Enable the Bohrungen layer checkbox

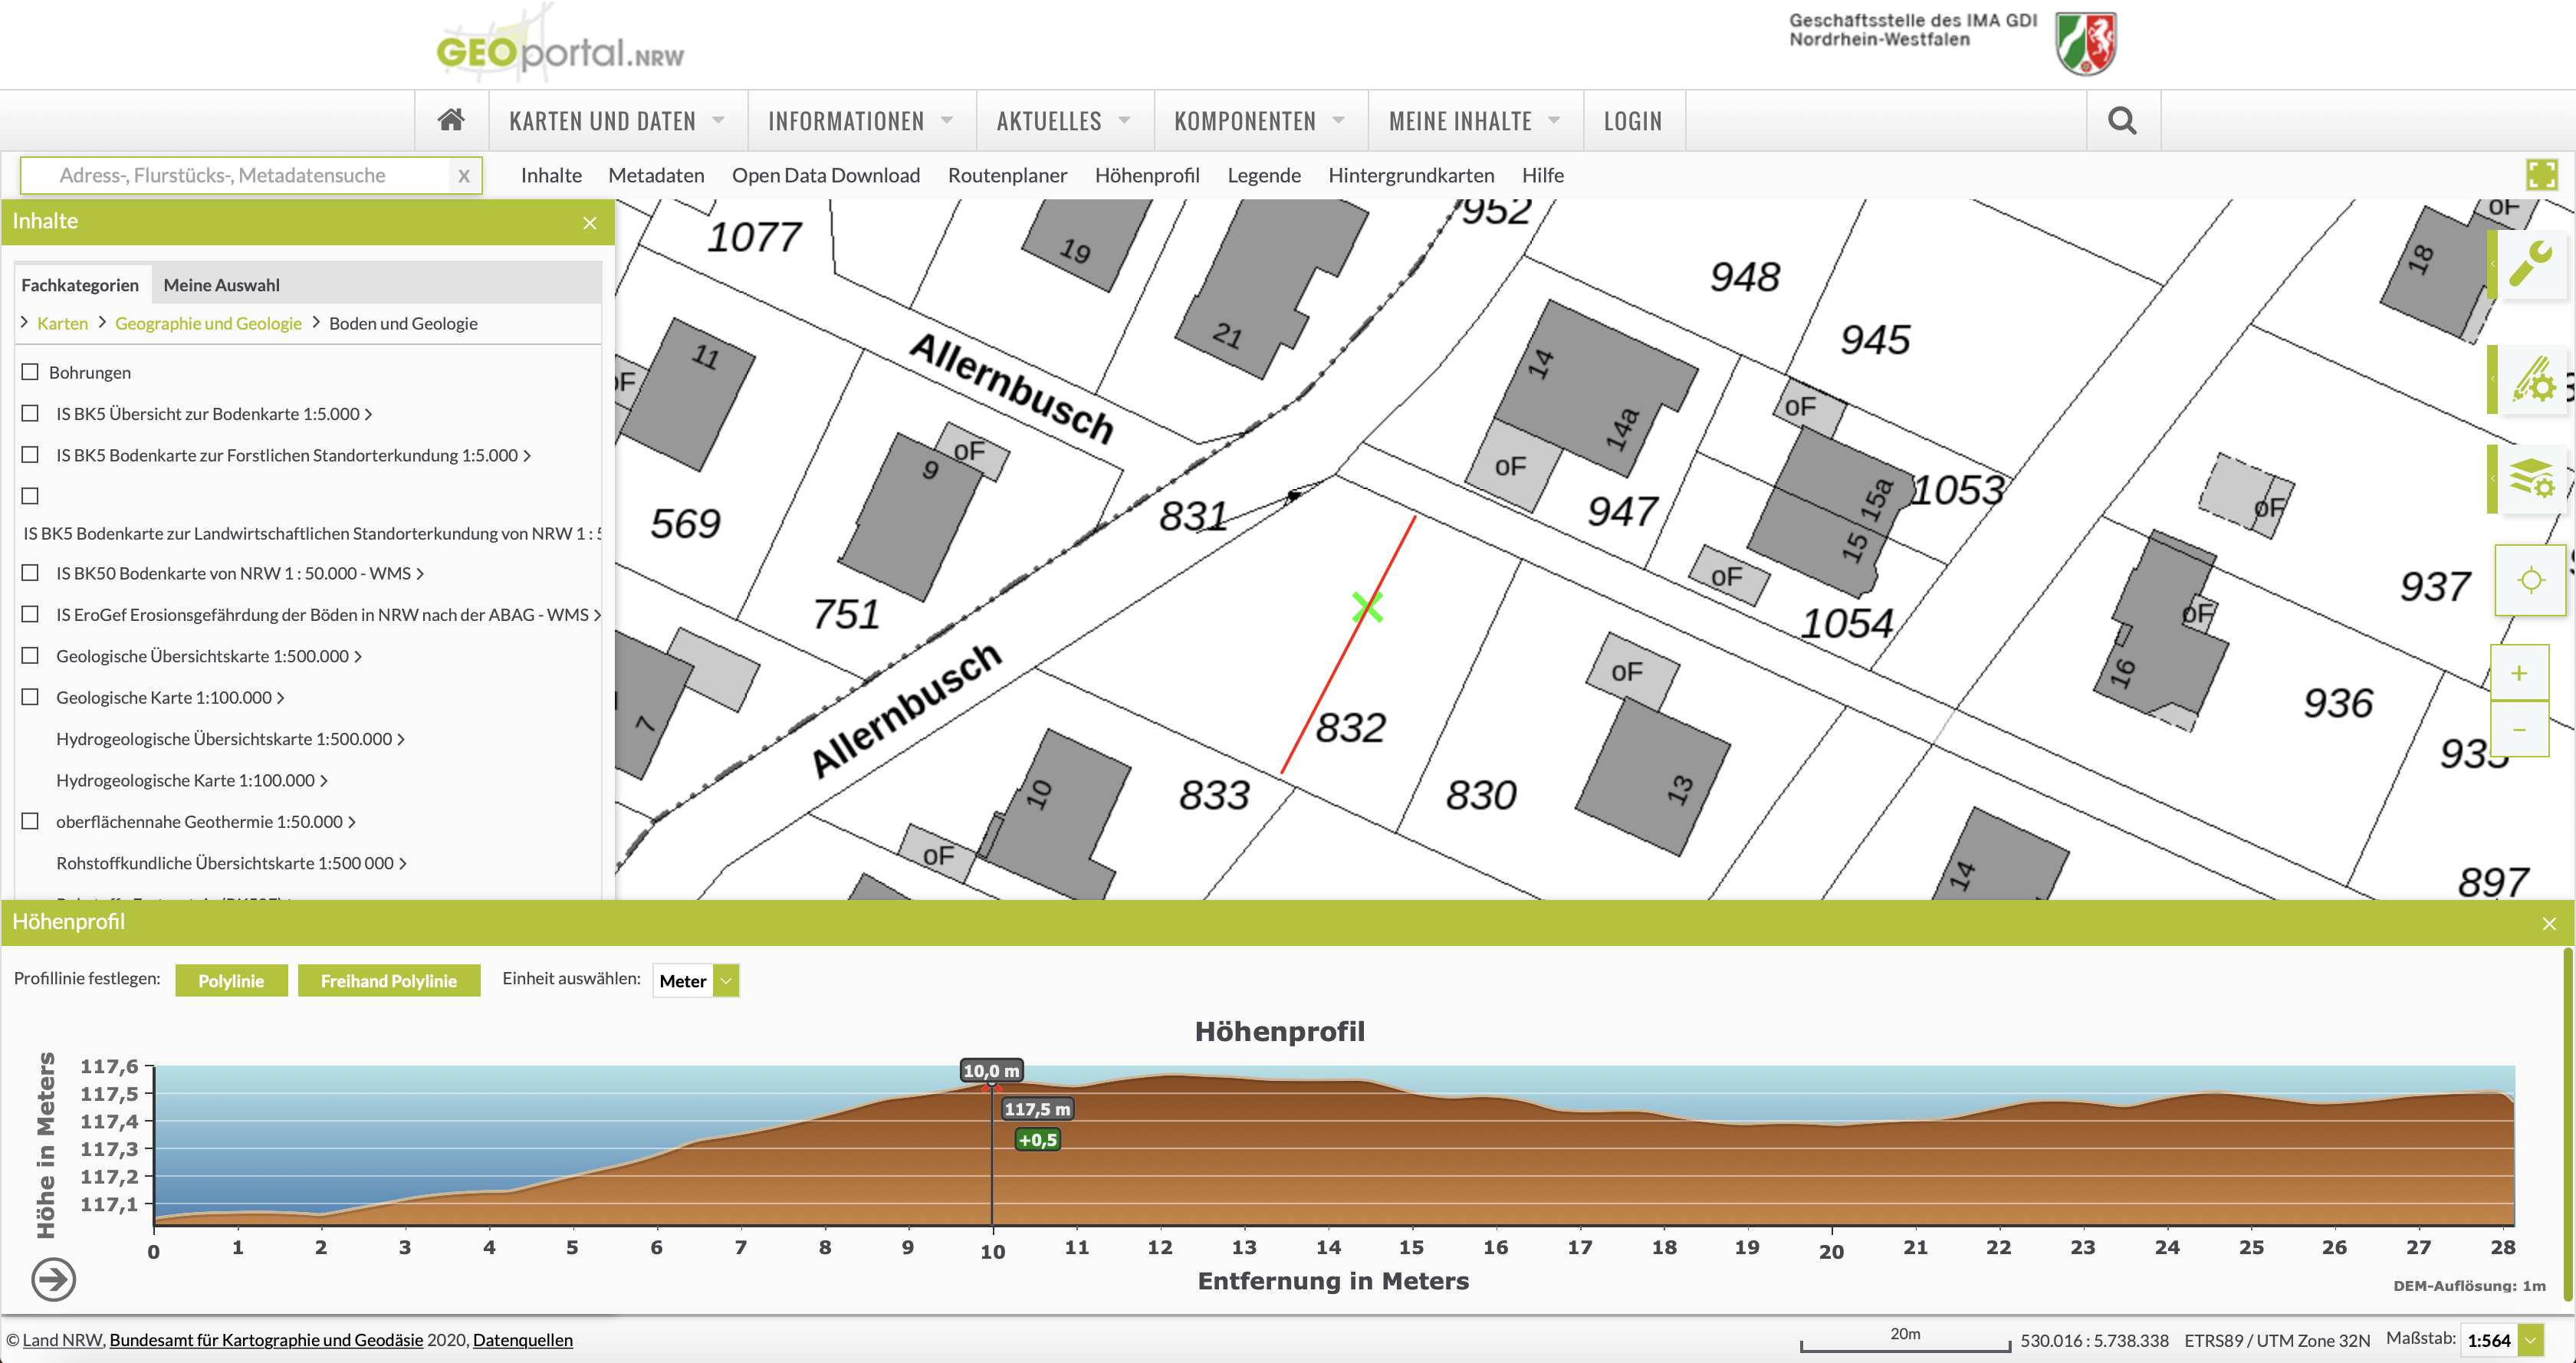[30, 372]
